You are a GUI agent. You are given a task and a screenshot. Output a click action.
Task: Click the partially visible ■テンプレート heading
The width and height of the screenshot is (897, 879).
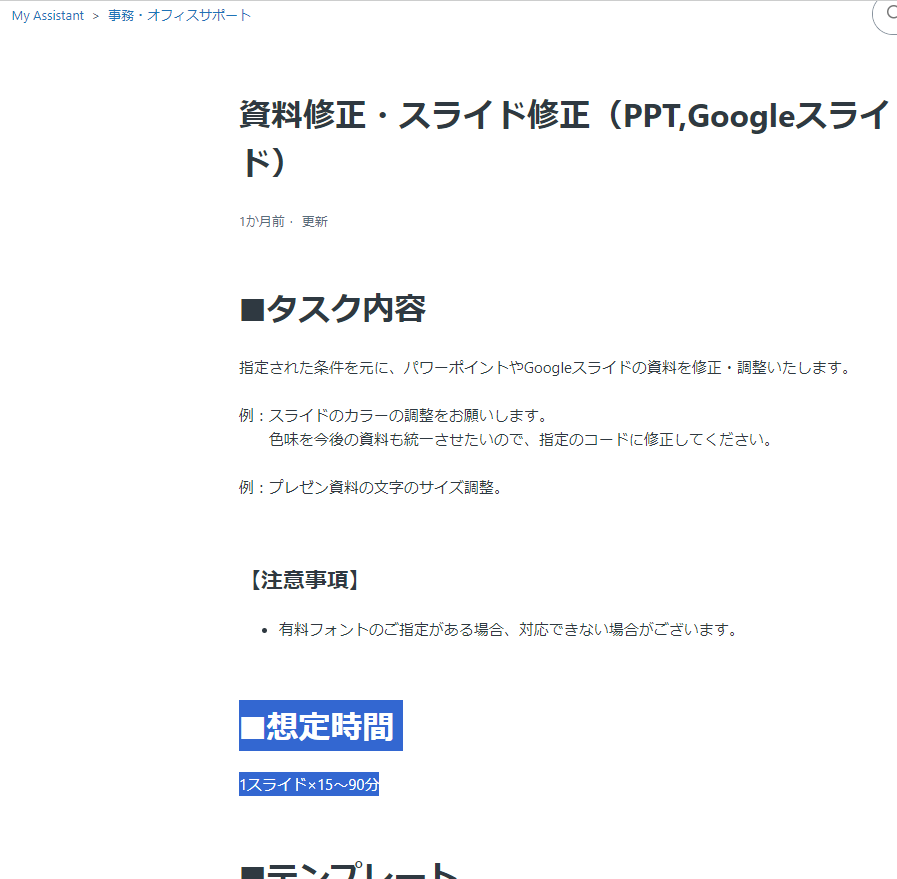click(350, 868)
